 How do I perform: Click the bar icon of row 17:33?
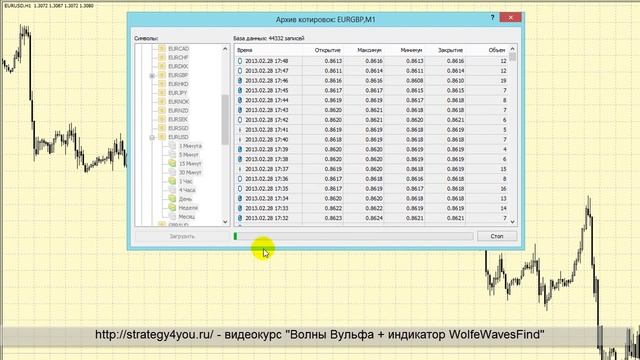240,208
